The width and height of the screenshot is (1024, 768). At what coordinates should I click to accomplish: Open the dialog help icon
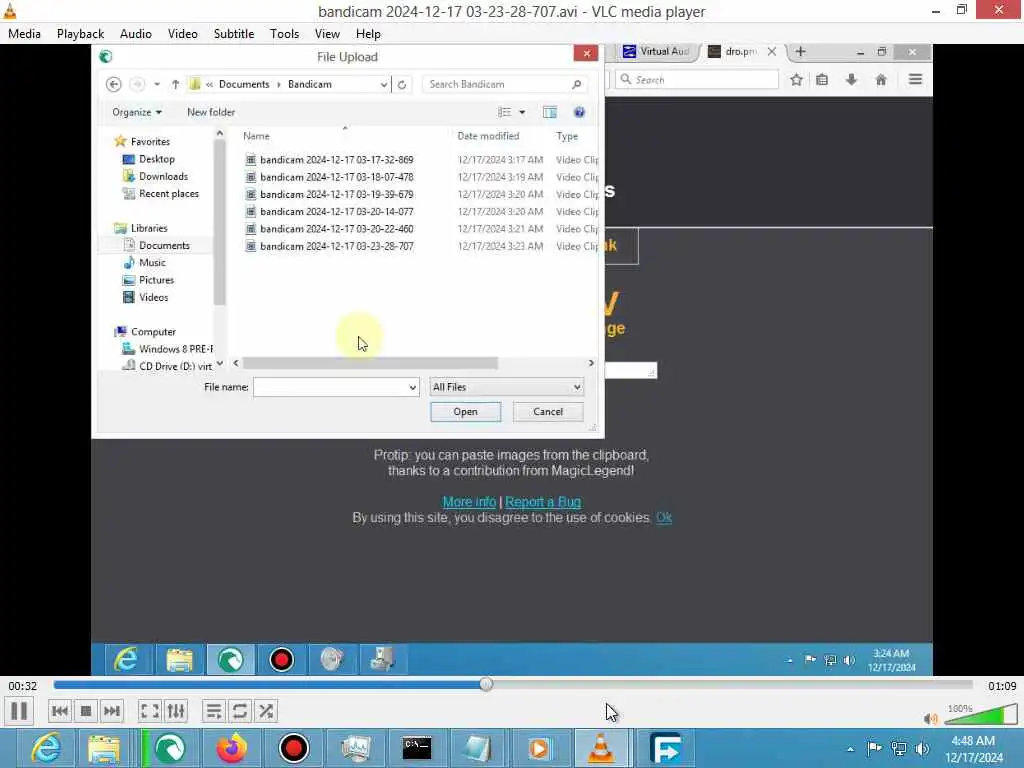coord(579,112)
